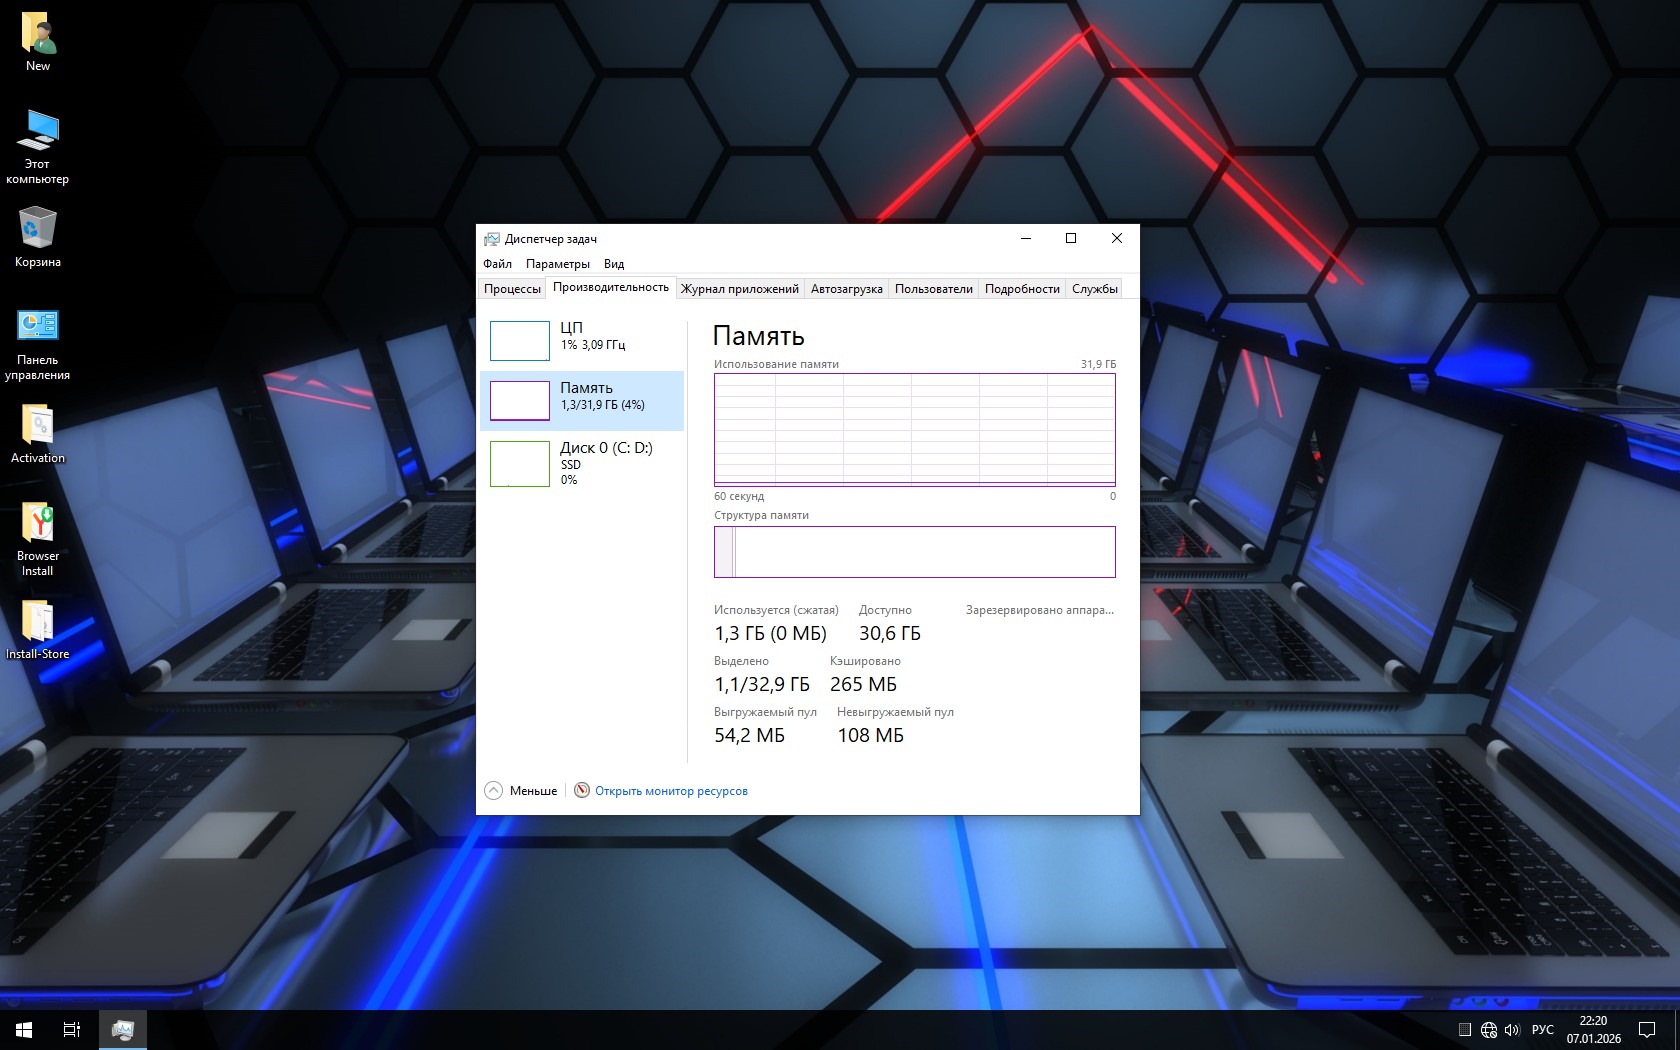Viewport: 1680px width, 1050px height.
Task: Open the Службы tab
Action: [x=1094, y=289]
